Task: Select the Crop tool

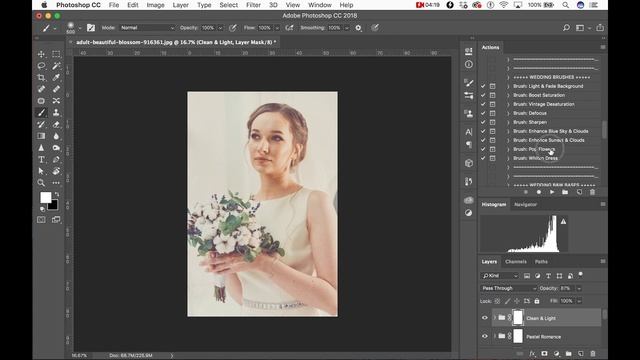Action: coord(41,78)
